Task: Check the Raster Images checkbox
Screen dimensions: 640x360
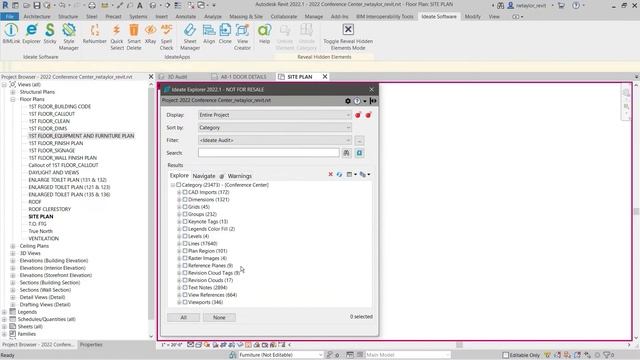Action: point(185,258)
